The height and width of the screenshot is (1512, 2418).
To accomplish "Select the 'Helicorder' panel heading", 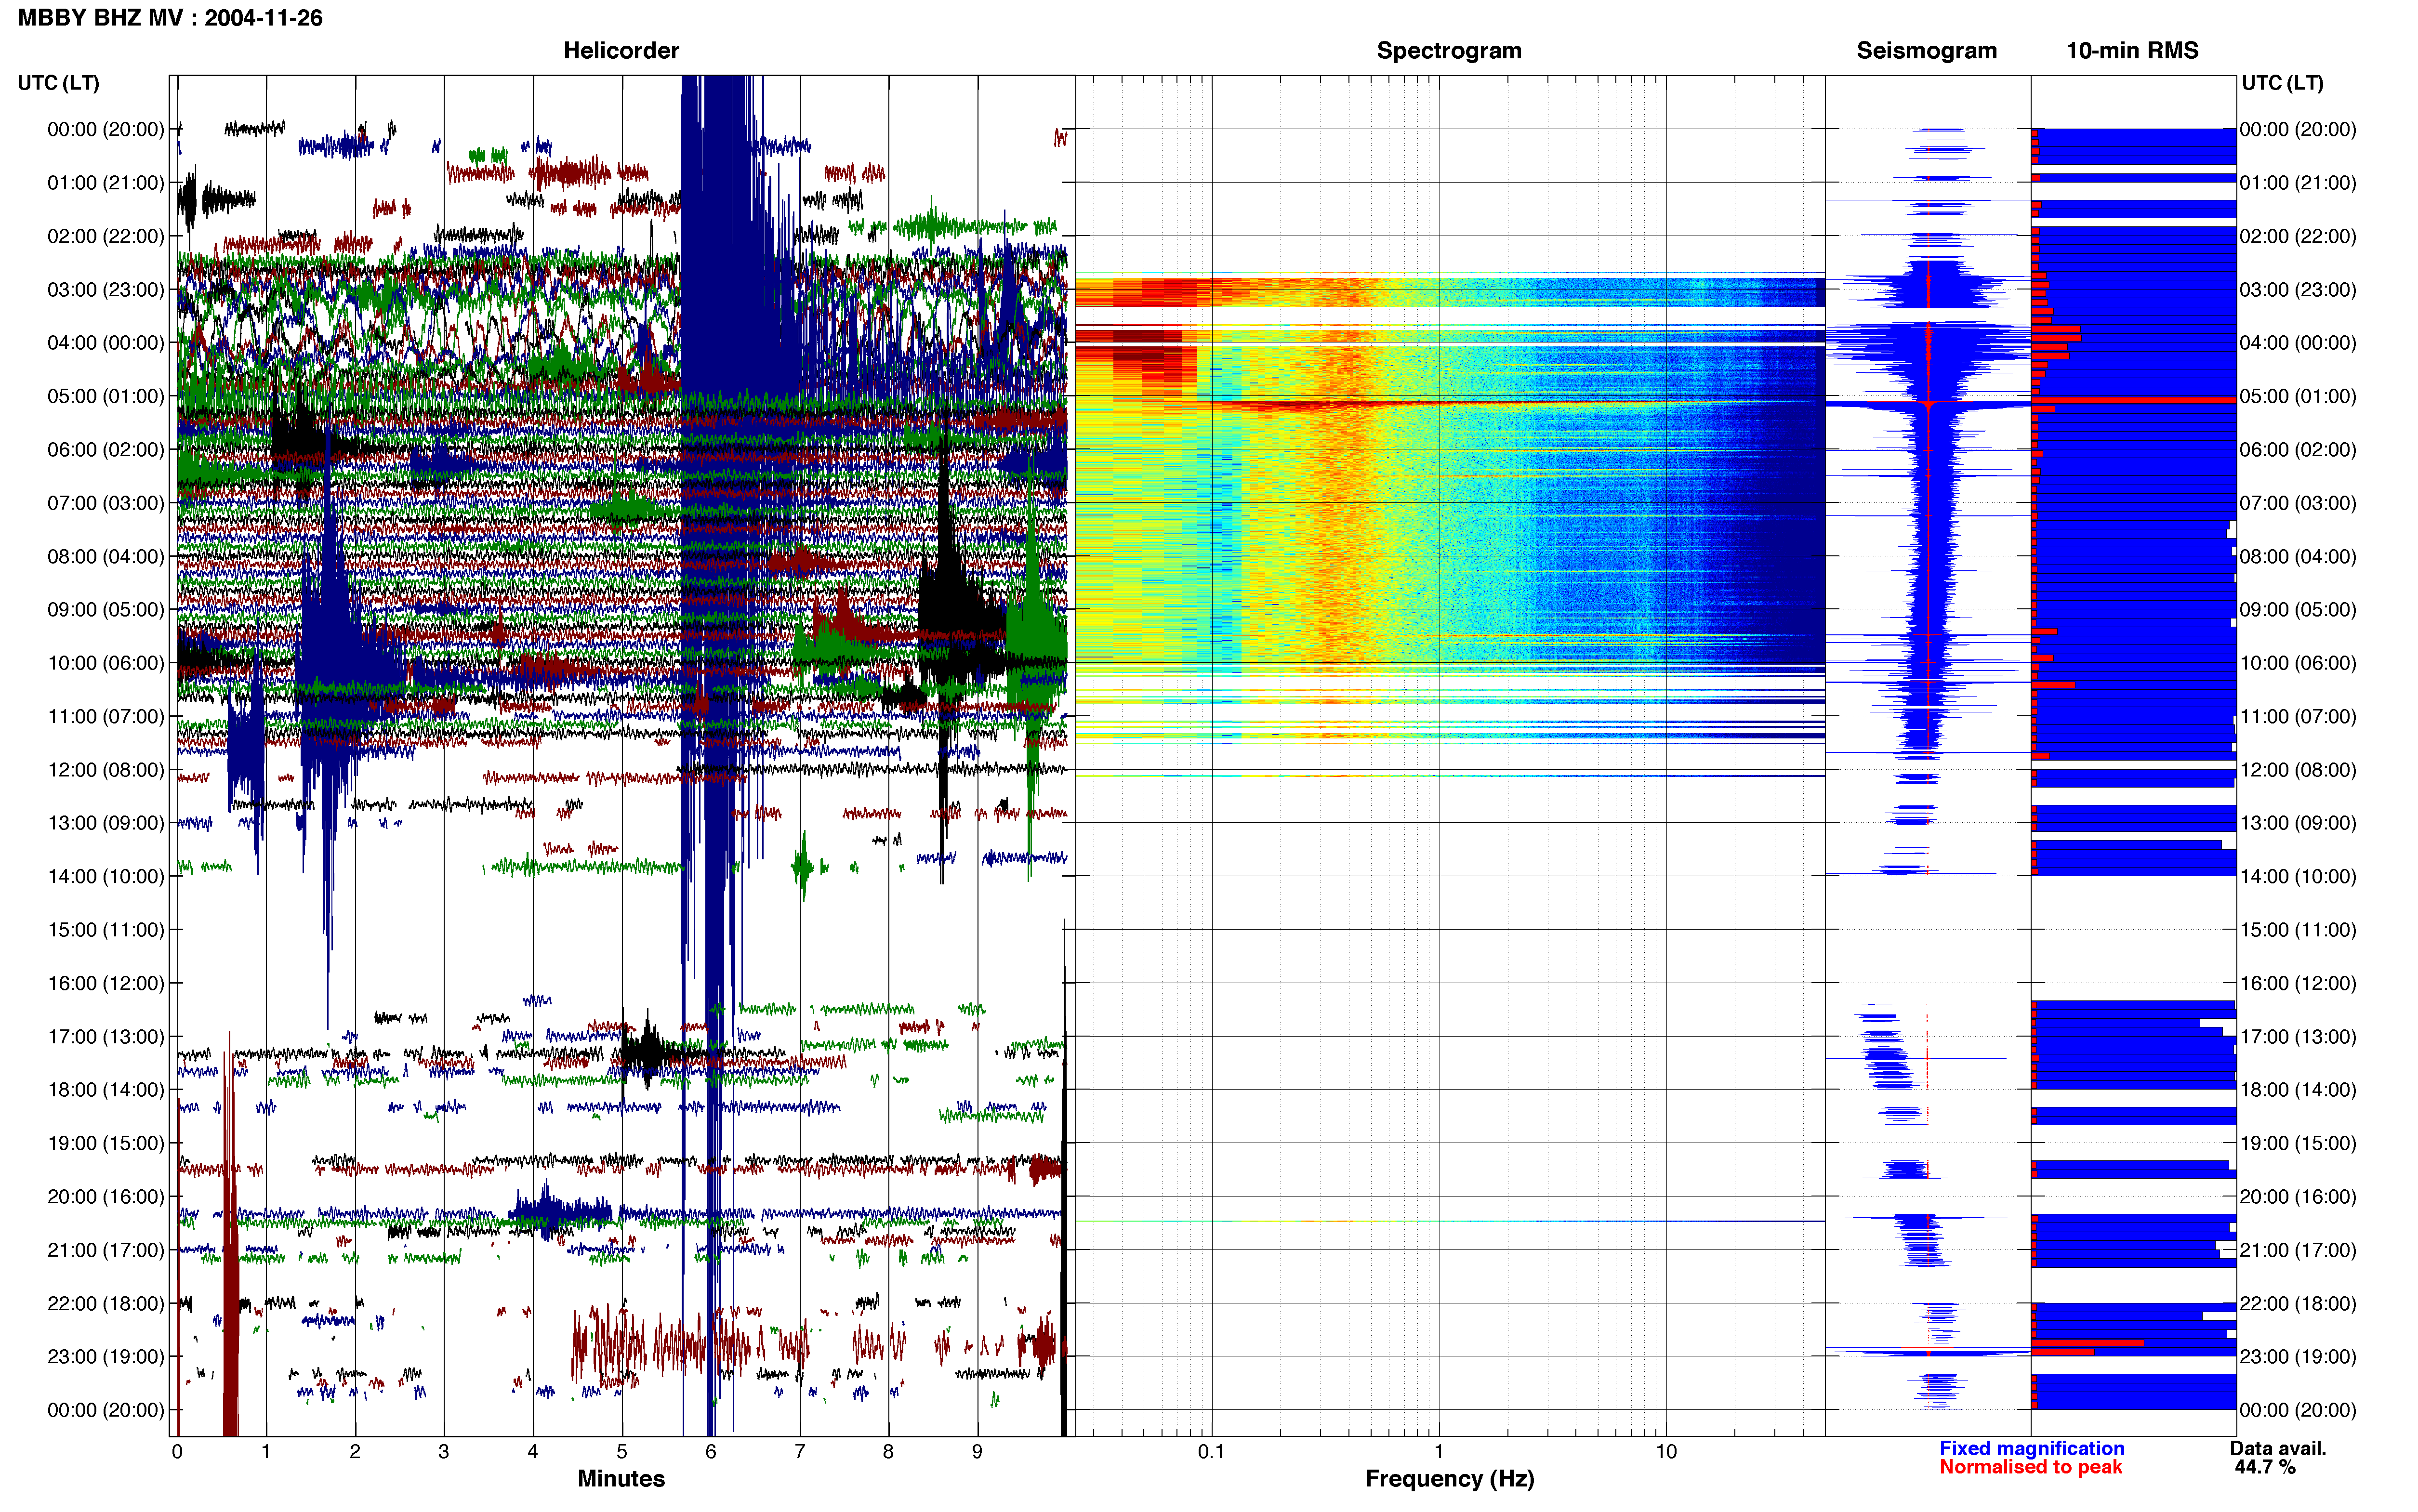I will point(621,51).
